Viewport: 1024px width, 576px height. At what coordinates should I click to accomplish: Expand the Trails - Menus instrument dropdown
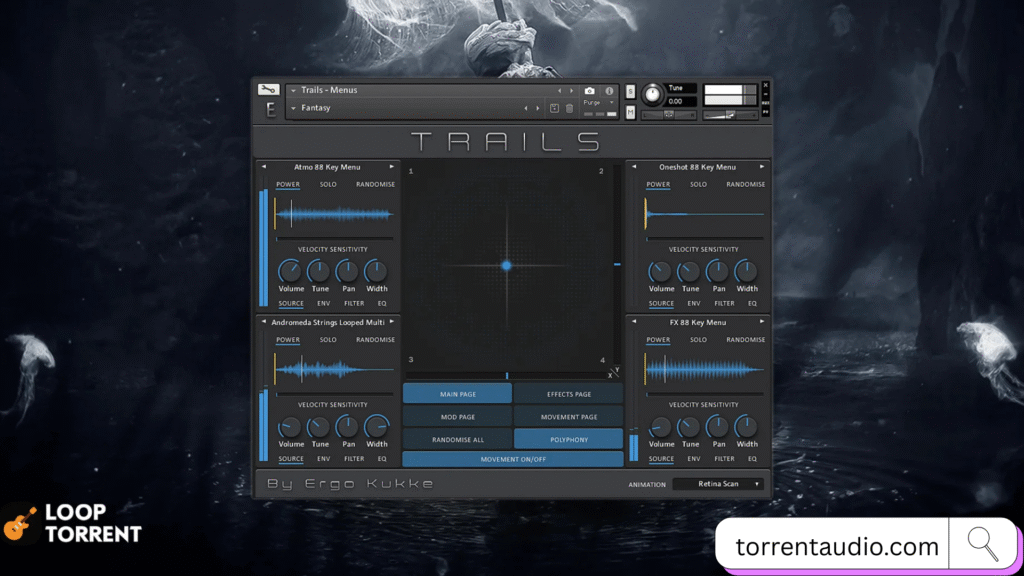(294, 91)
